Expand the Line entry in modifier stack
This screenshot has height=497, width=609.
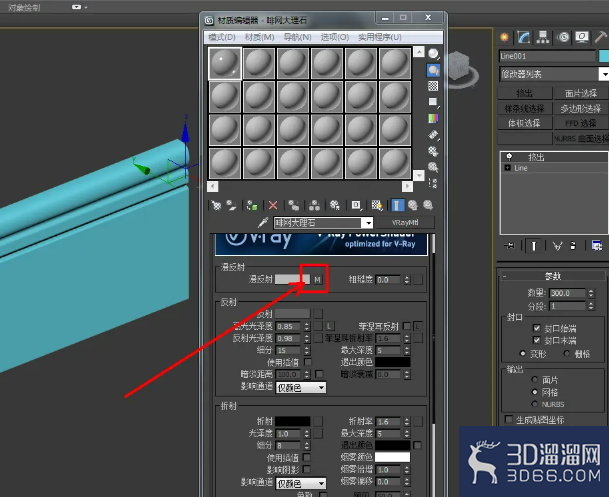508,168
